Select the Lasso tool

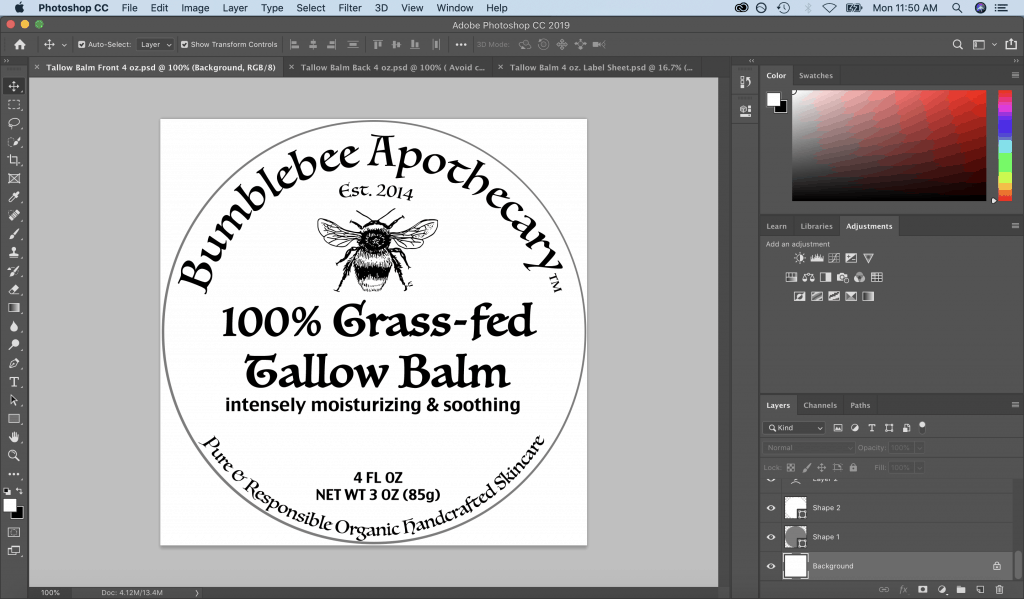coord(13,123)
